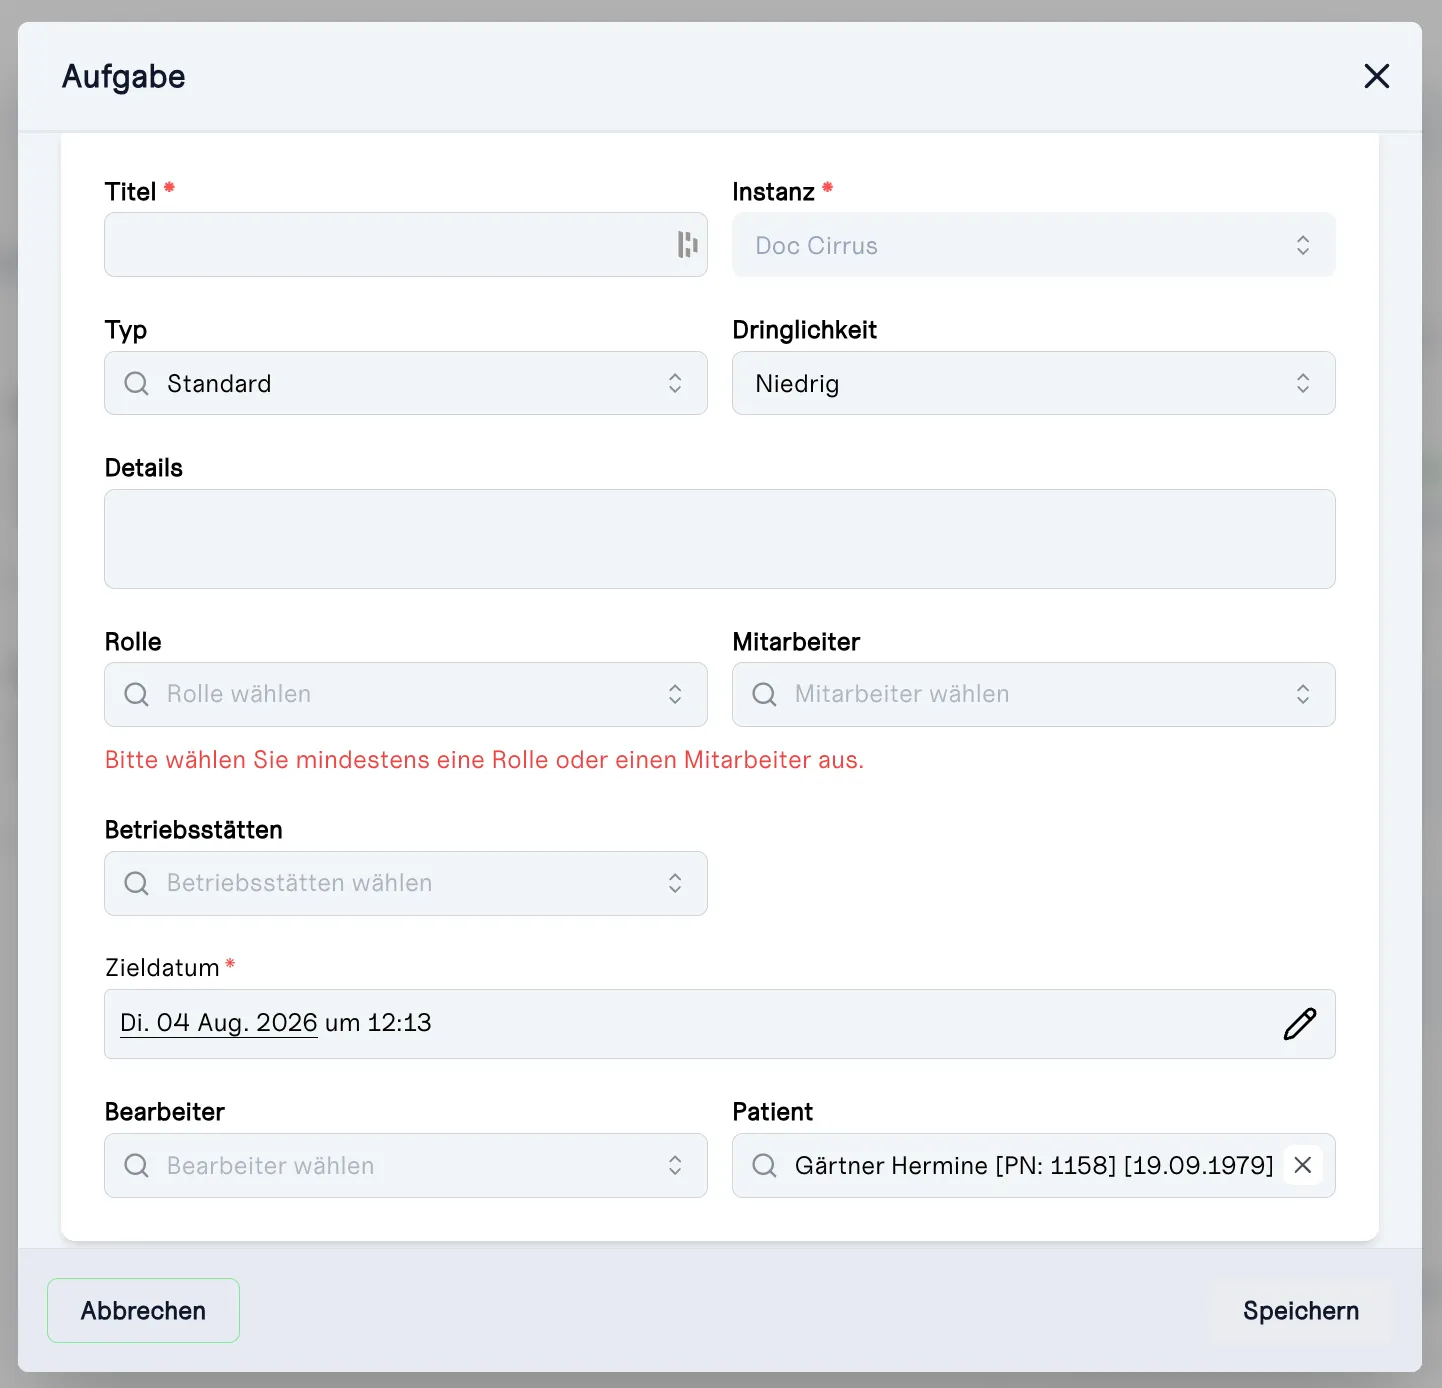Open the Instanz dropdown showing Doc Cirrus
This screenshot has height=1388, width=1442.
[x=1034, y=245]
